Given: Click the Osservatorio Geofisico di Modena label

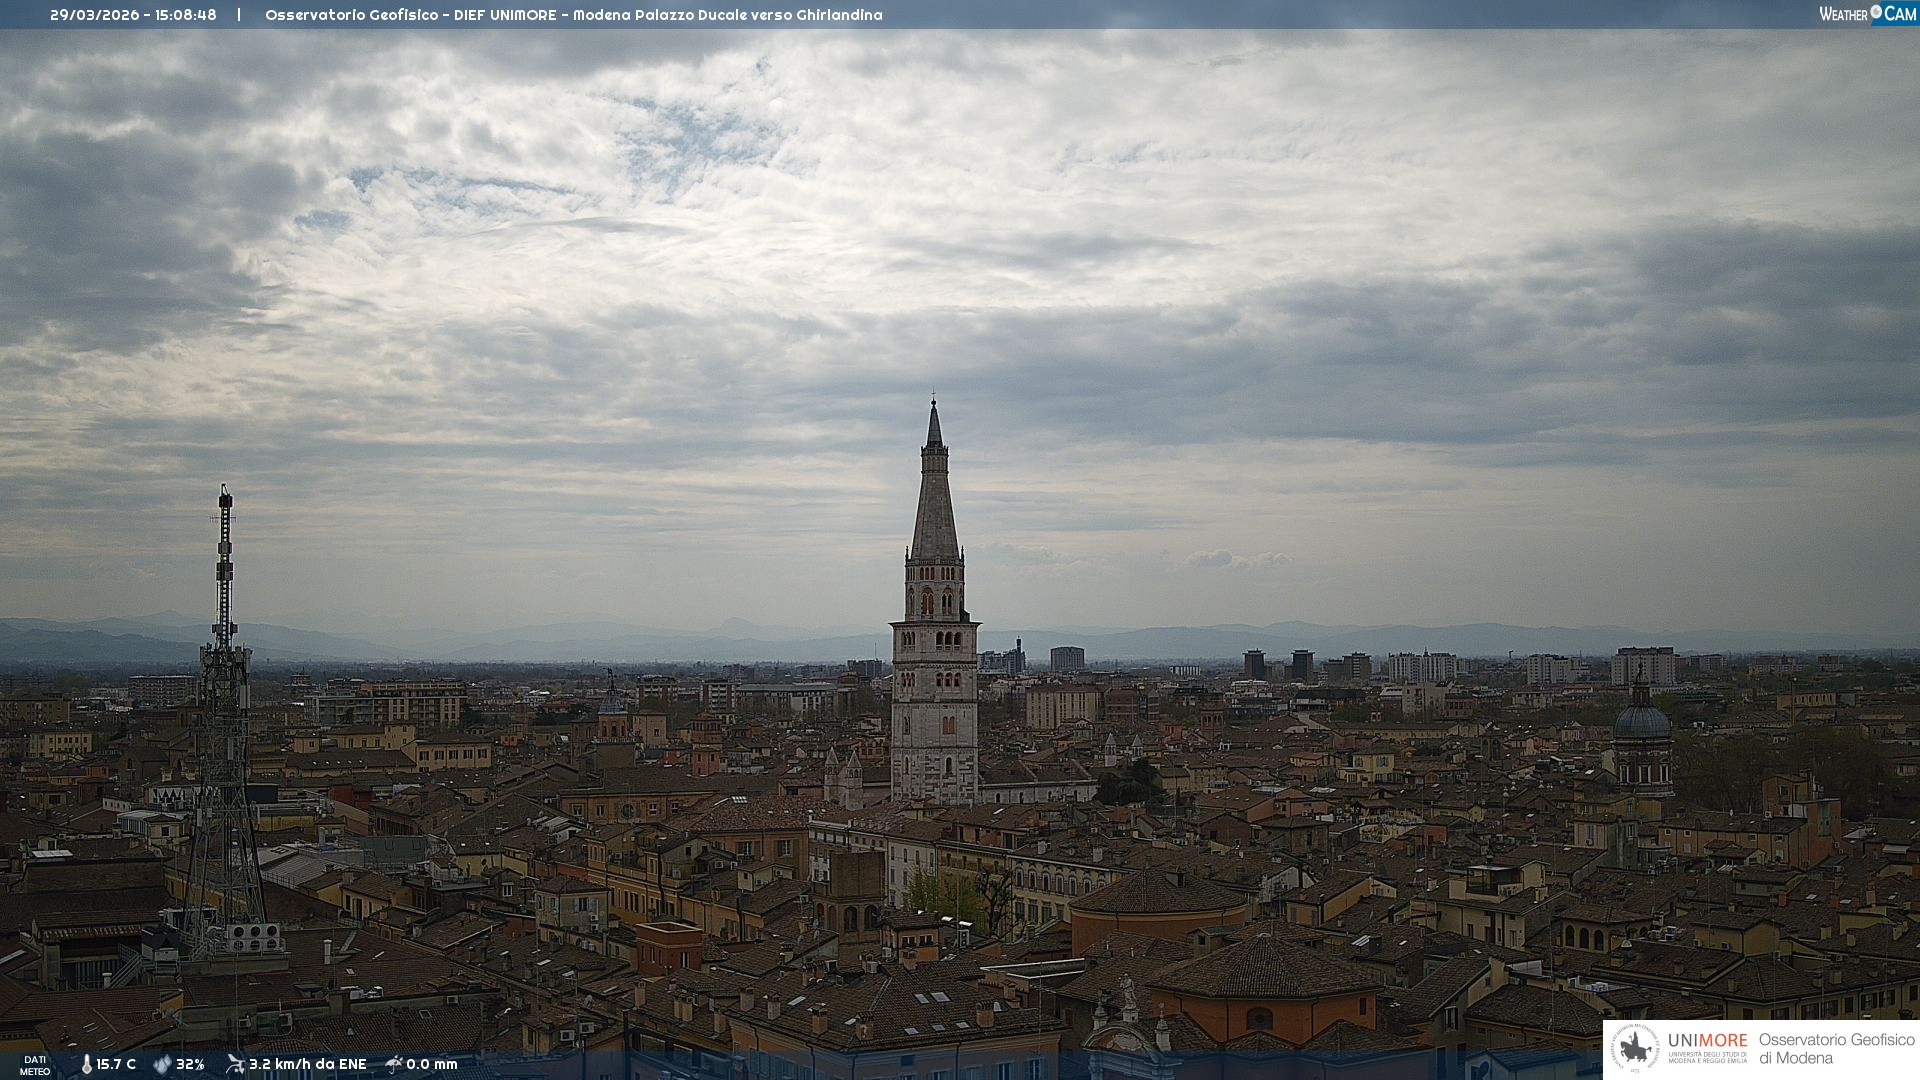Looking at the screenshot, I should tap(1835, 1049).
